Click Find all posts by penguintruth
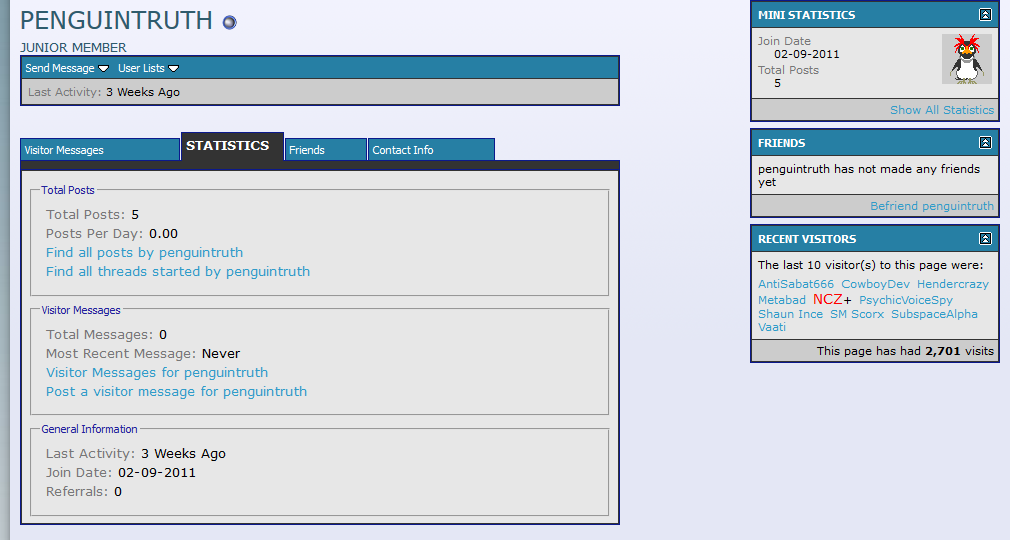Viewport: 1010px width, 540px height. 144,253
